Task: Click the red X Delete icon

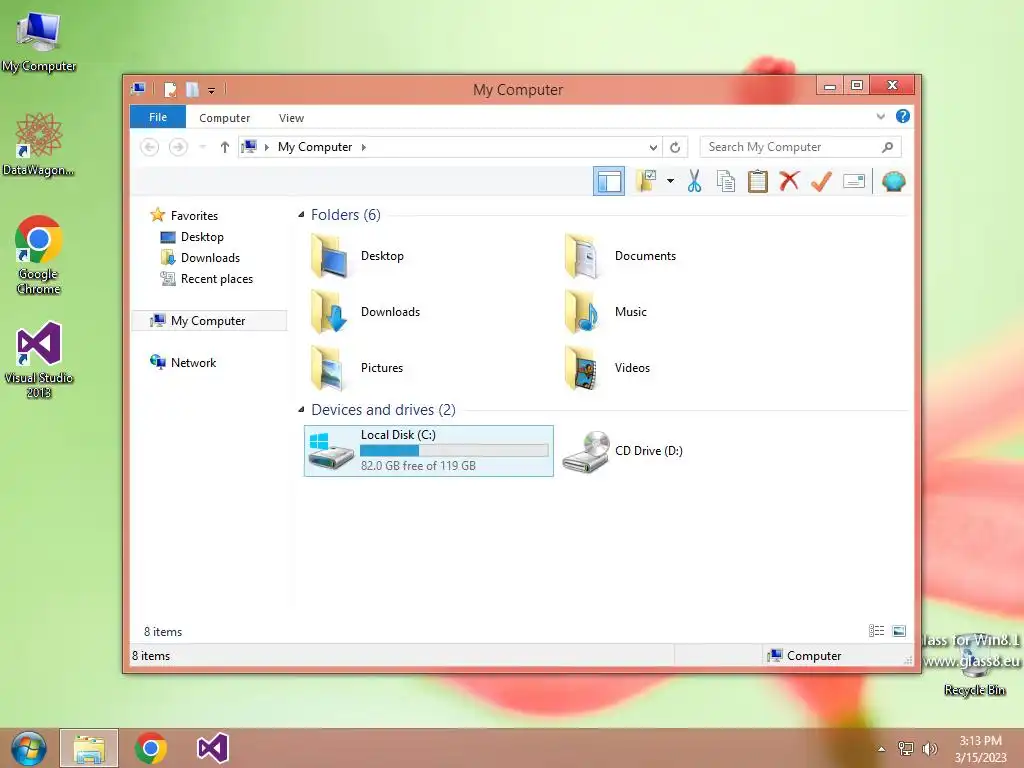Action: [x=789, y=181]
